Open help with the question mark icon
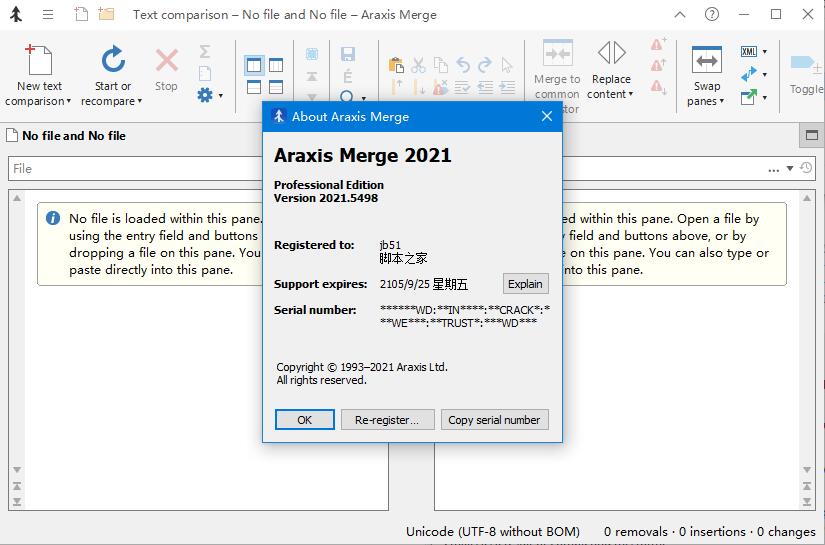The image size is (825, 545). [712, 14]
